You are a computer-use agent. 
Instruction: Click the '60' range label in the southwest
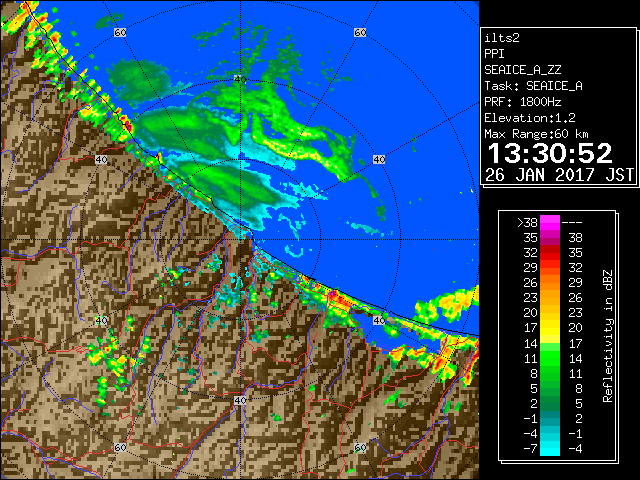point(120,447)
